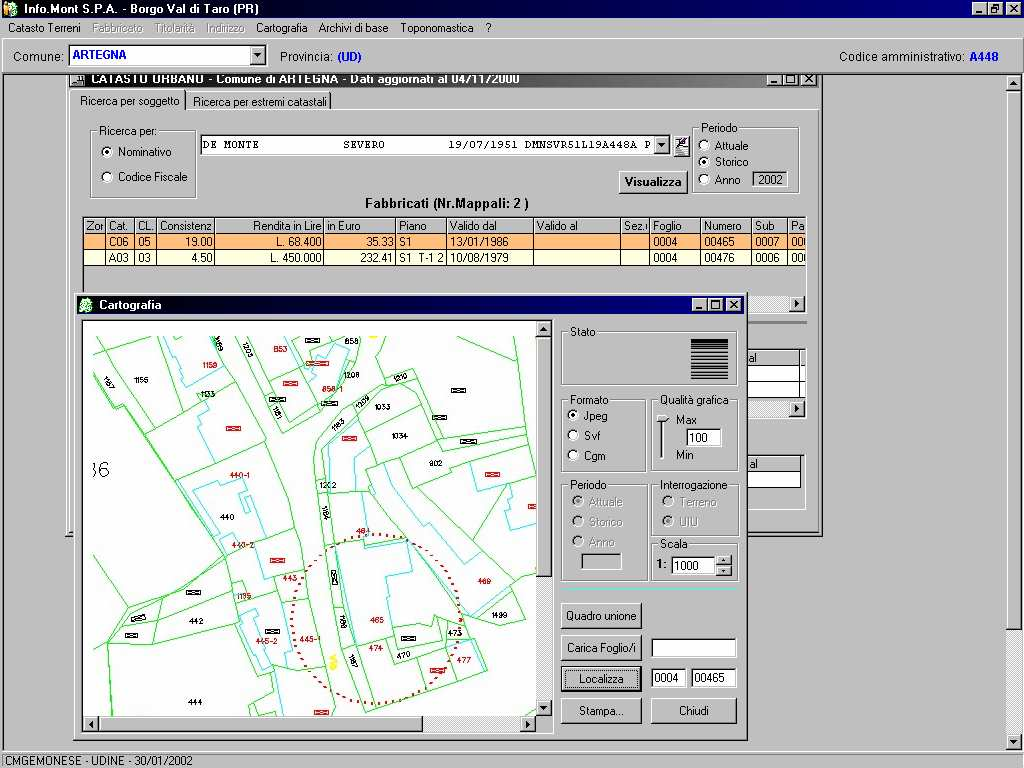Open the ? help menu
This screenshot has width=1024, height=768.
point(488,28)
